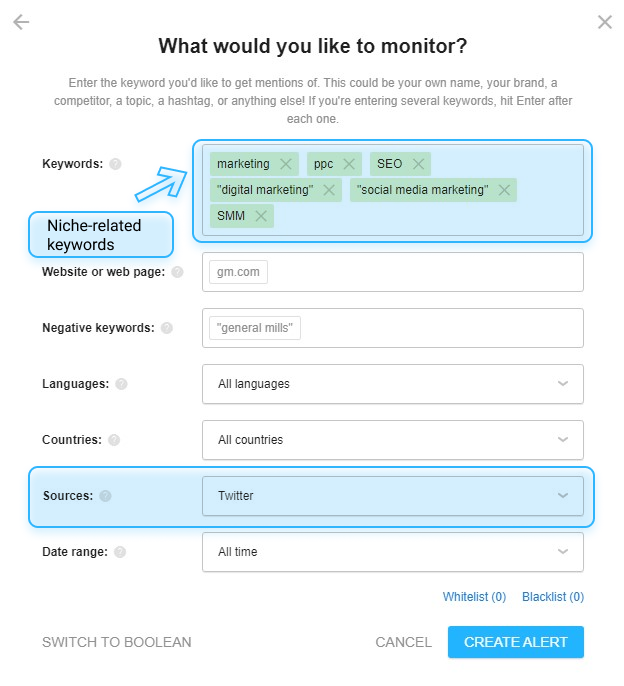
Task: Focus the Website or web page field
Action: (x=393, y=272)
